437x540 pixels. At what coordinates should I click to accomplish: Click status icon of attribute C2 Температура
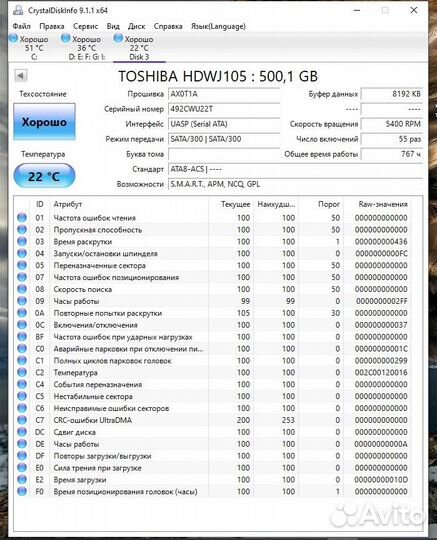[22, 372]
